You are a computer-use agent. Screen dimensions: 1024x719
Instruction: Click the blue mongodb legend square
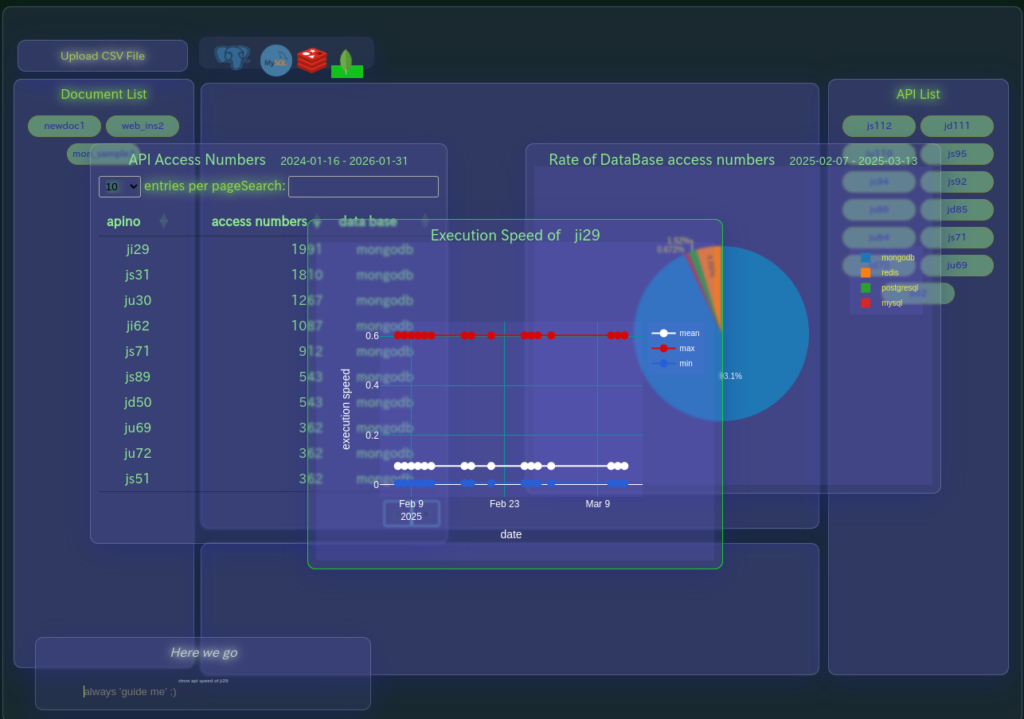pyautogui.click(x=866, y=258)
